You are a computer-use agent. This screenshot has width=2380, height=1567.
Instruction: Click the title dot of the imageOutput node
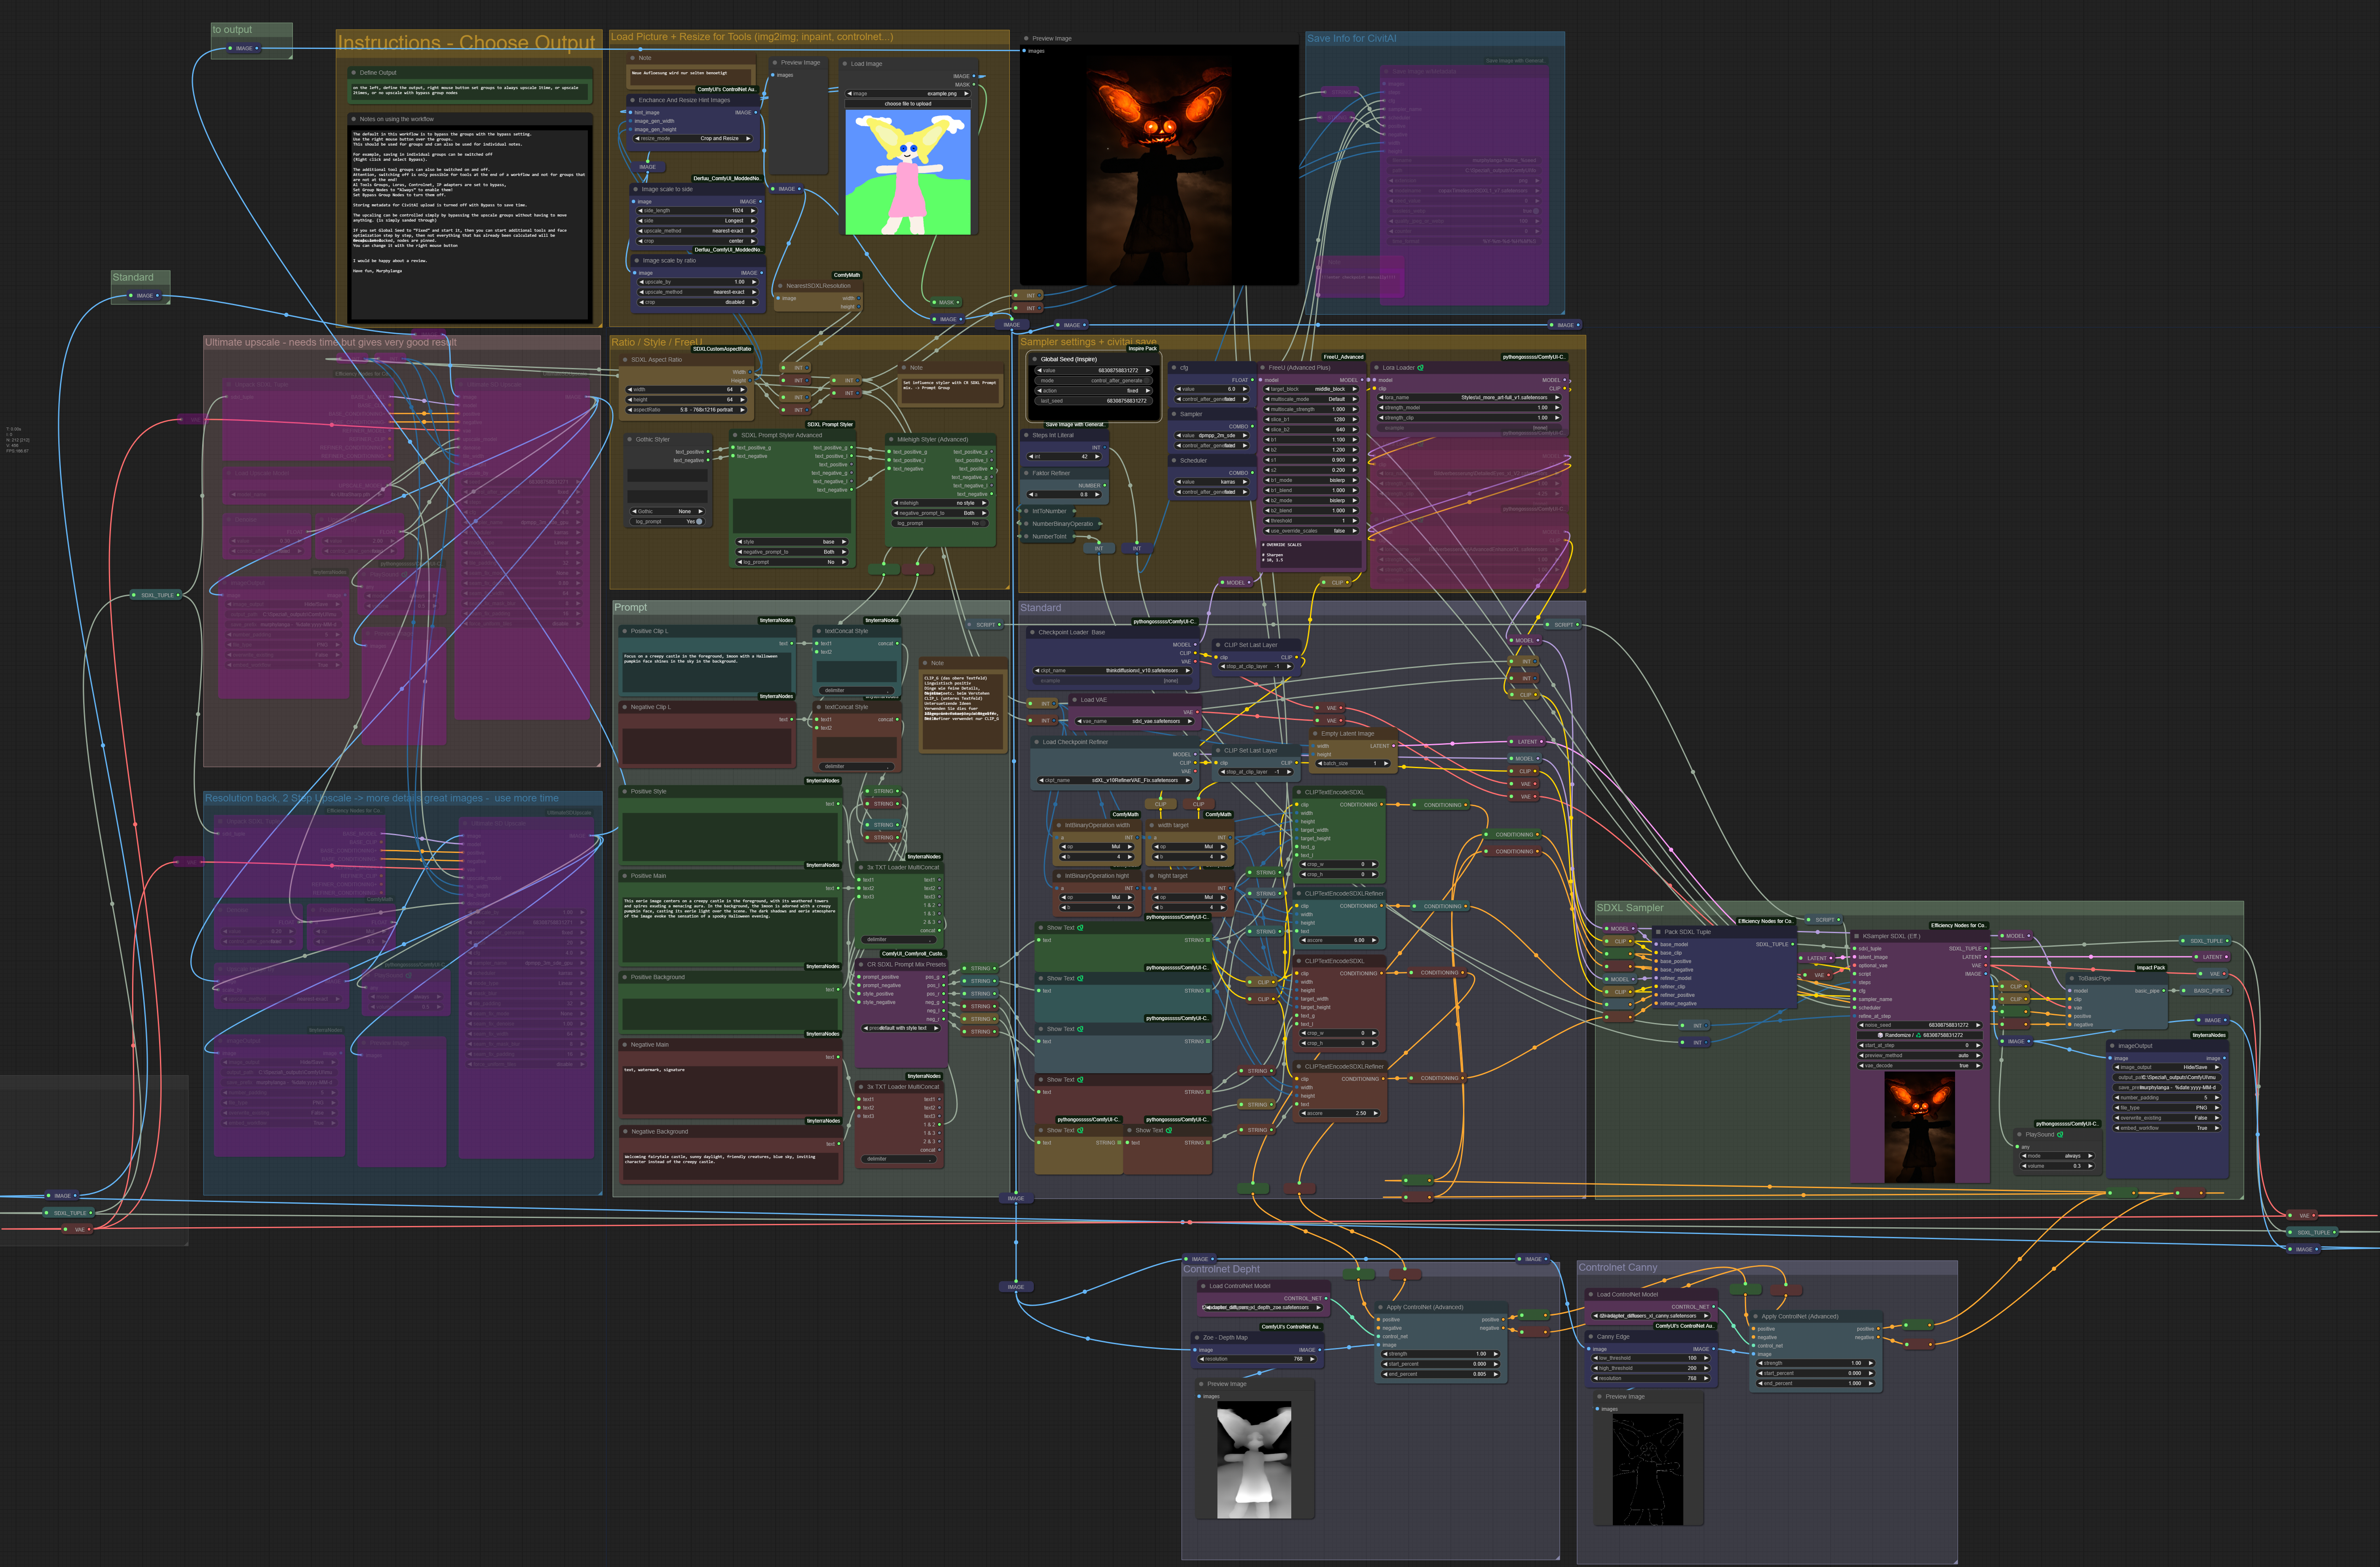tap(2112, 1046)
